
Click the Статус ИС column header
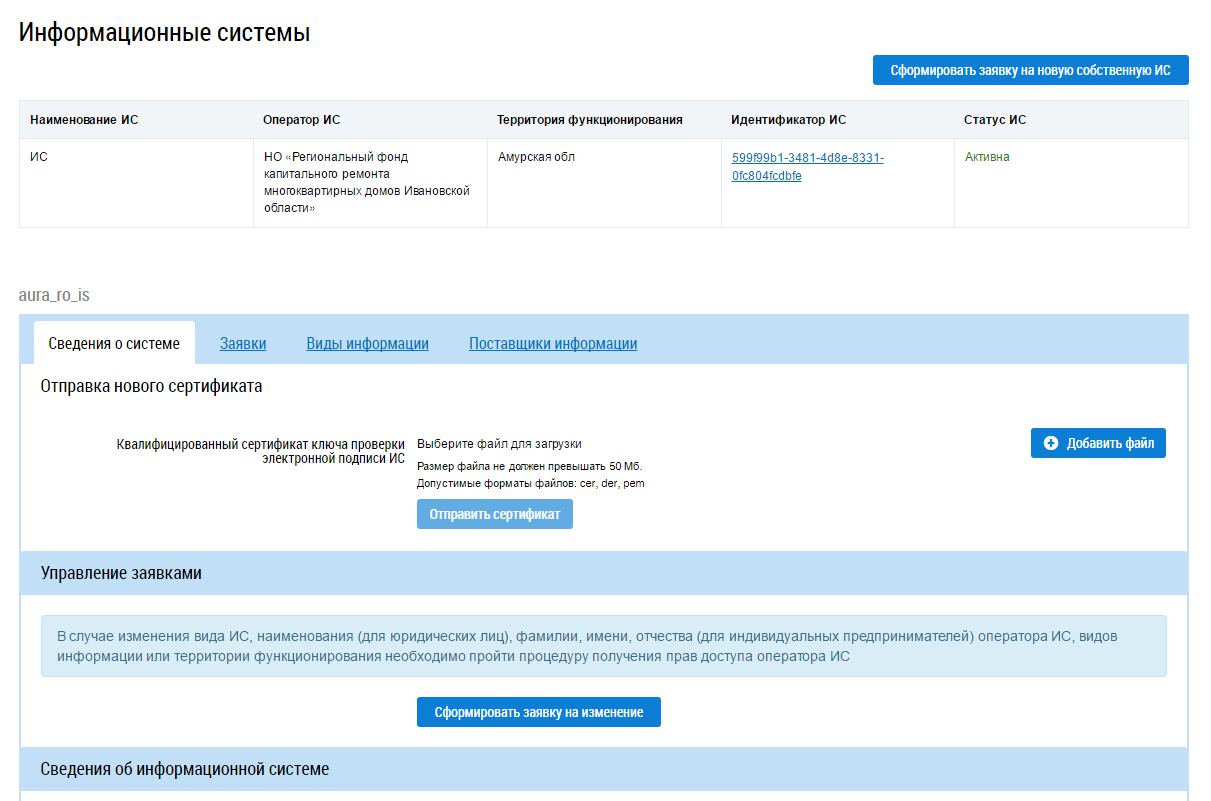tap(994, 120)
